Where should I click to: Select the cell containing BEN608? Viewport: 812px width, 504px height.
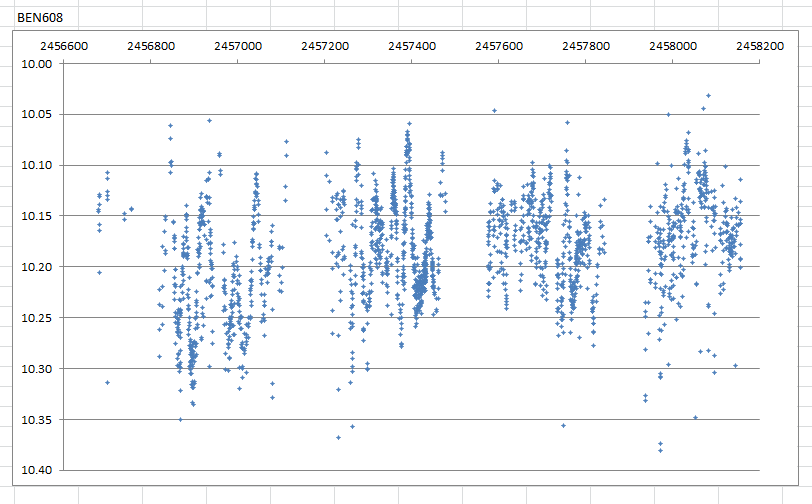click(40, 18)
